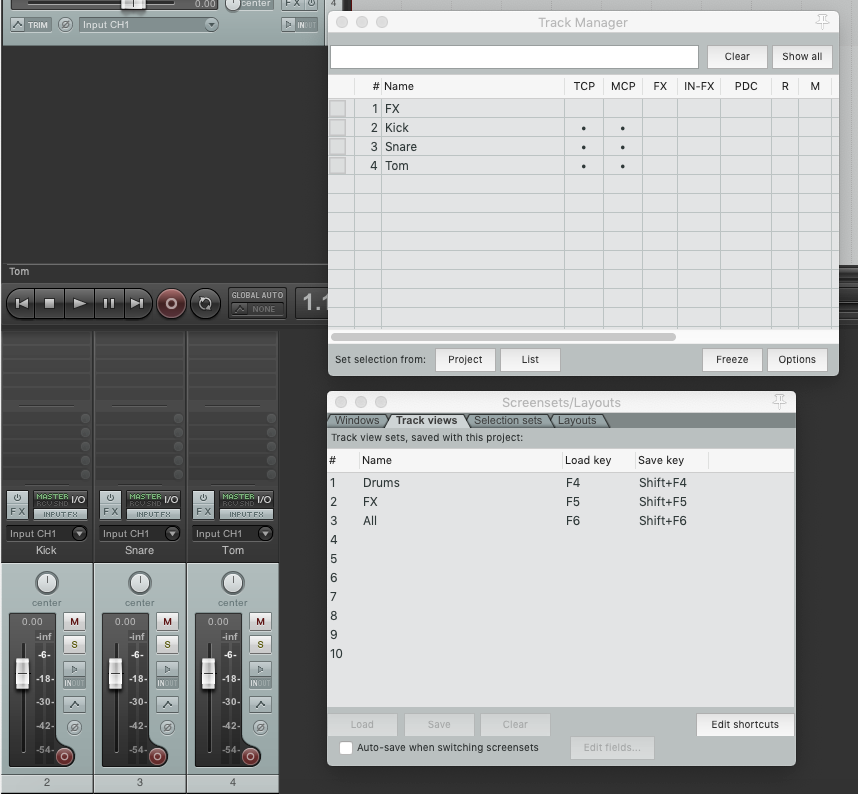Select Track views tab in Screensets

click(426, 420)
